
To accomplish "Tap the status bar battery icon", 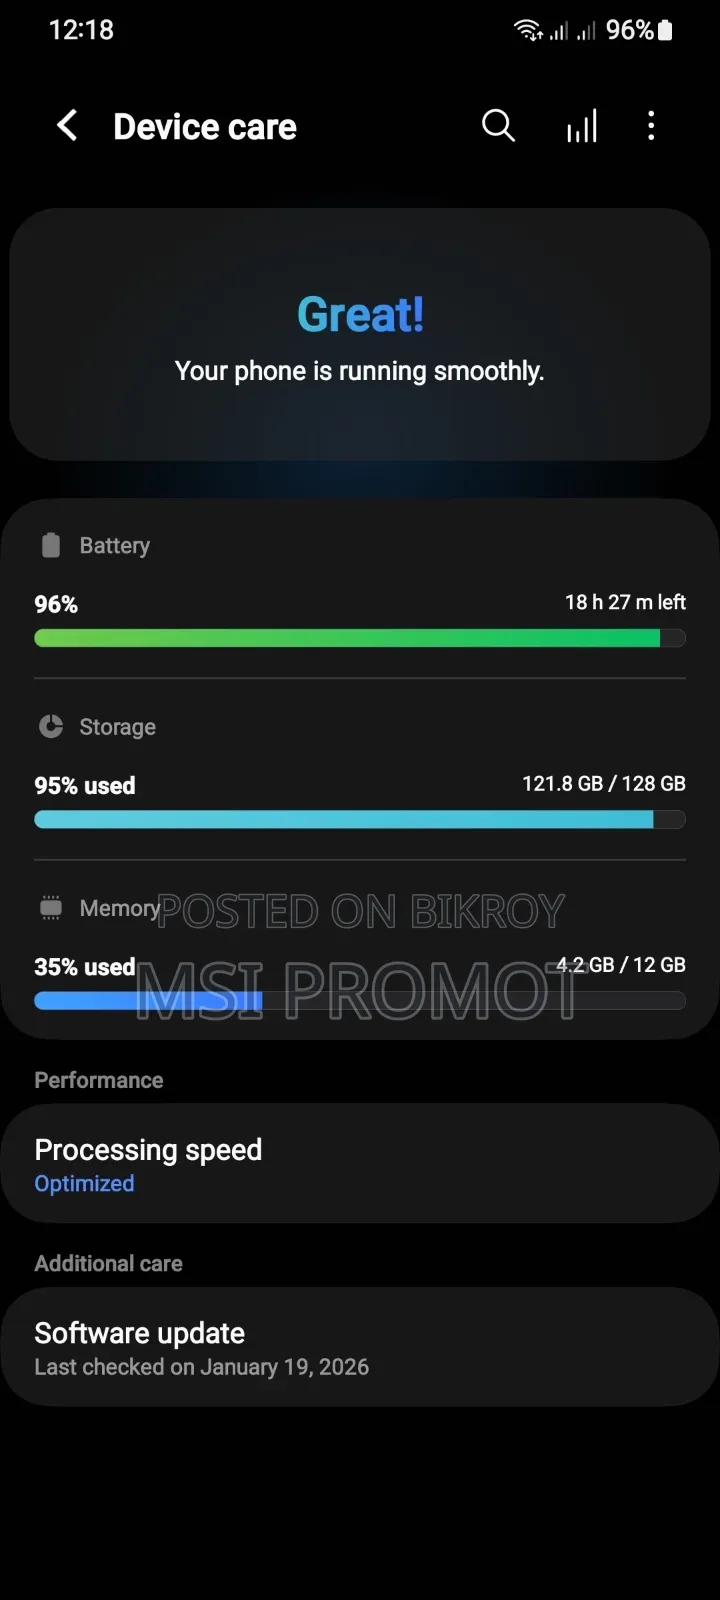I will (665, 30).
